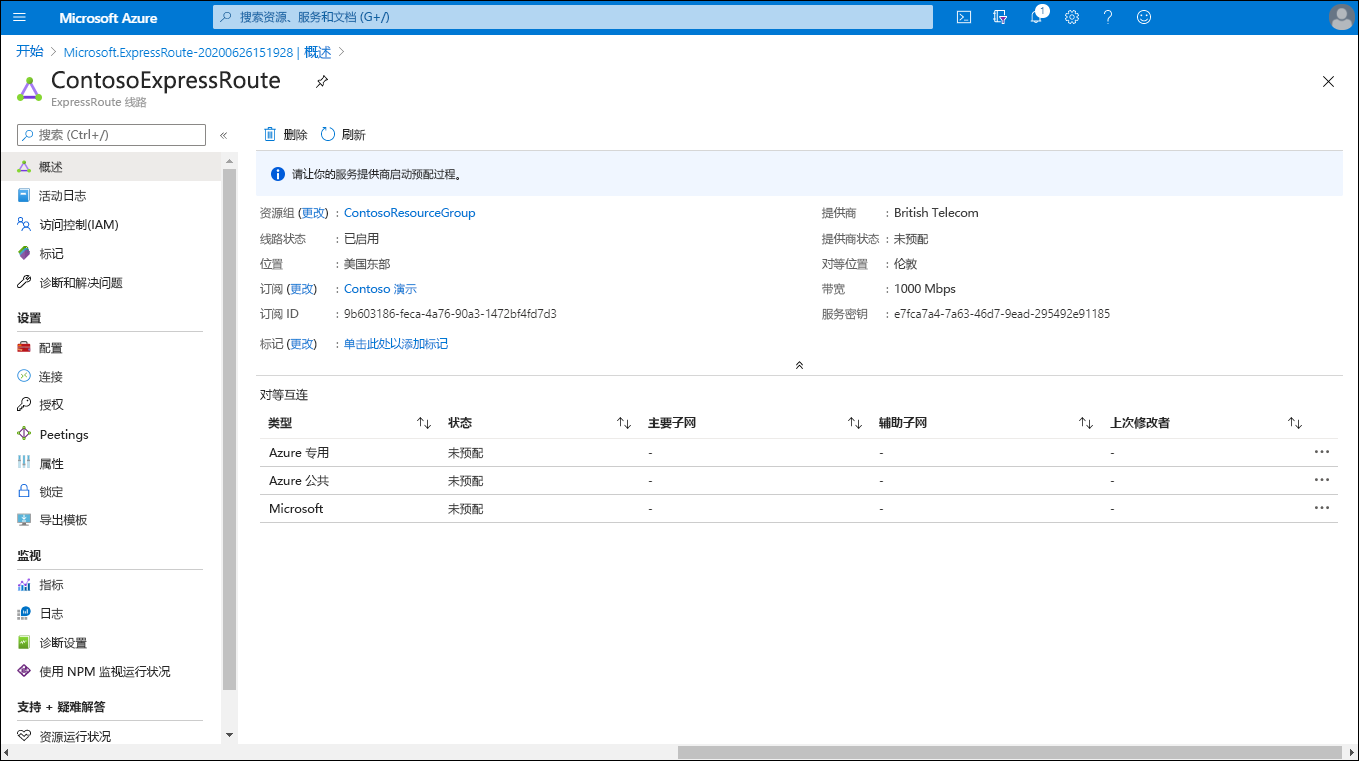Click 更改 next to 订阅

tap(302, 289)
